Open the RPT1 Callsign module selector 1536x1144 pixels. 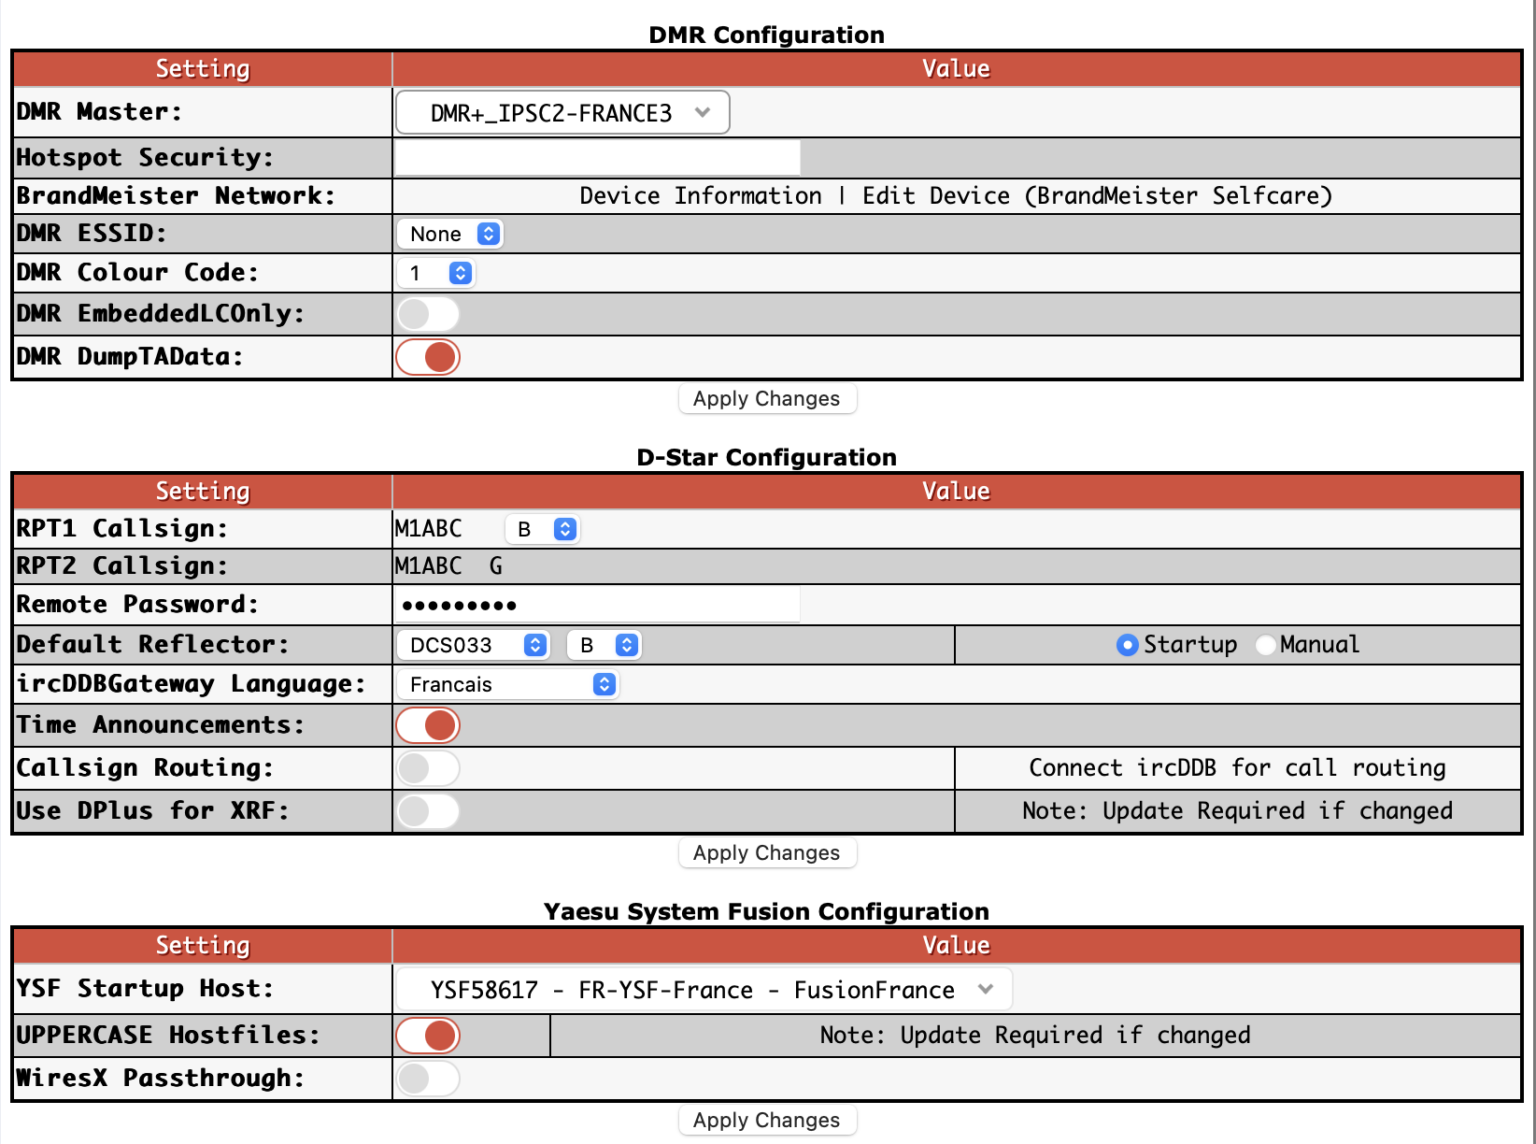pos(543,528)
